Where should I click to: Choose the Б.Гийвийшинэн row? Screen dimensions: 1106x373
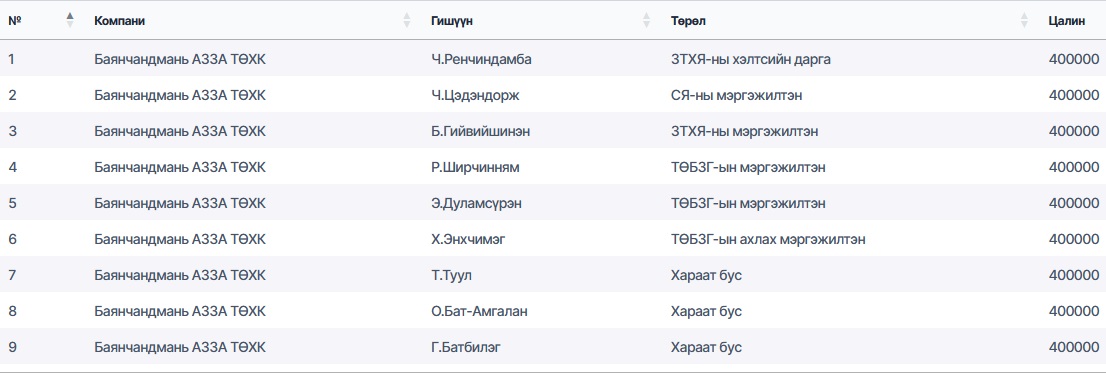tap(553, 131)
